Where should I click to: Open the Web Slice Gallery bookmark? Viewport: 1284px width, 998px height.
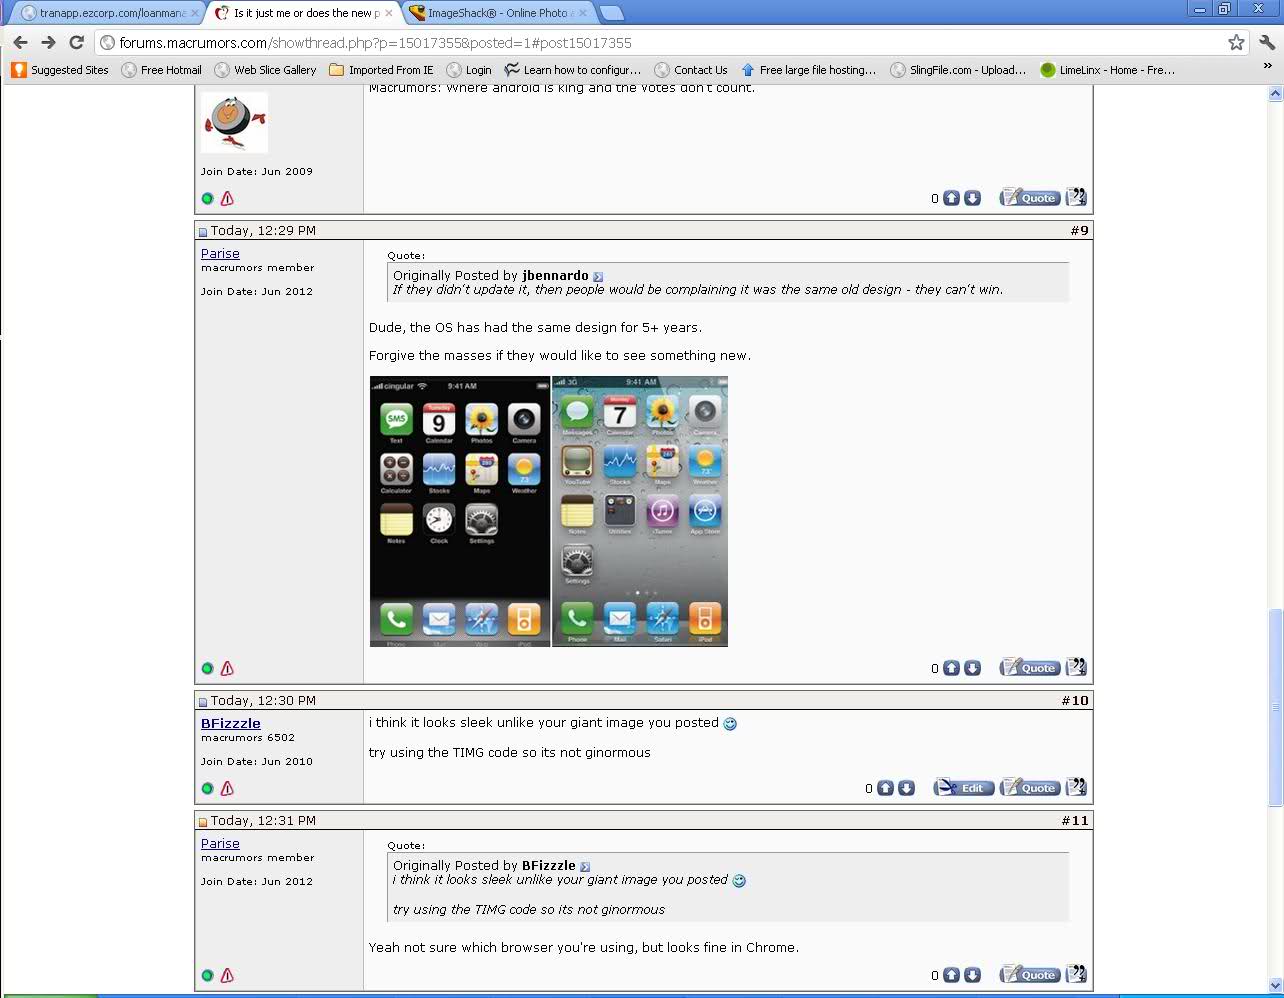(266, 70)
